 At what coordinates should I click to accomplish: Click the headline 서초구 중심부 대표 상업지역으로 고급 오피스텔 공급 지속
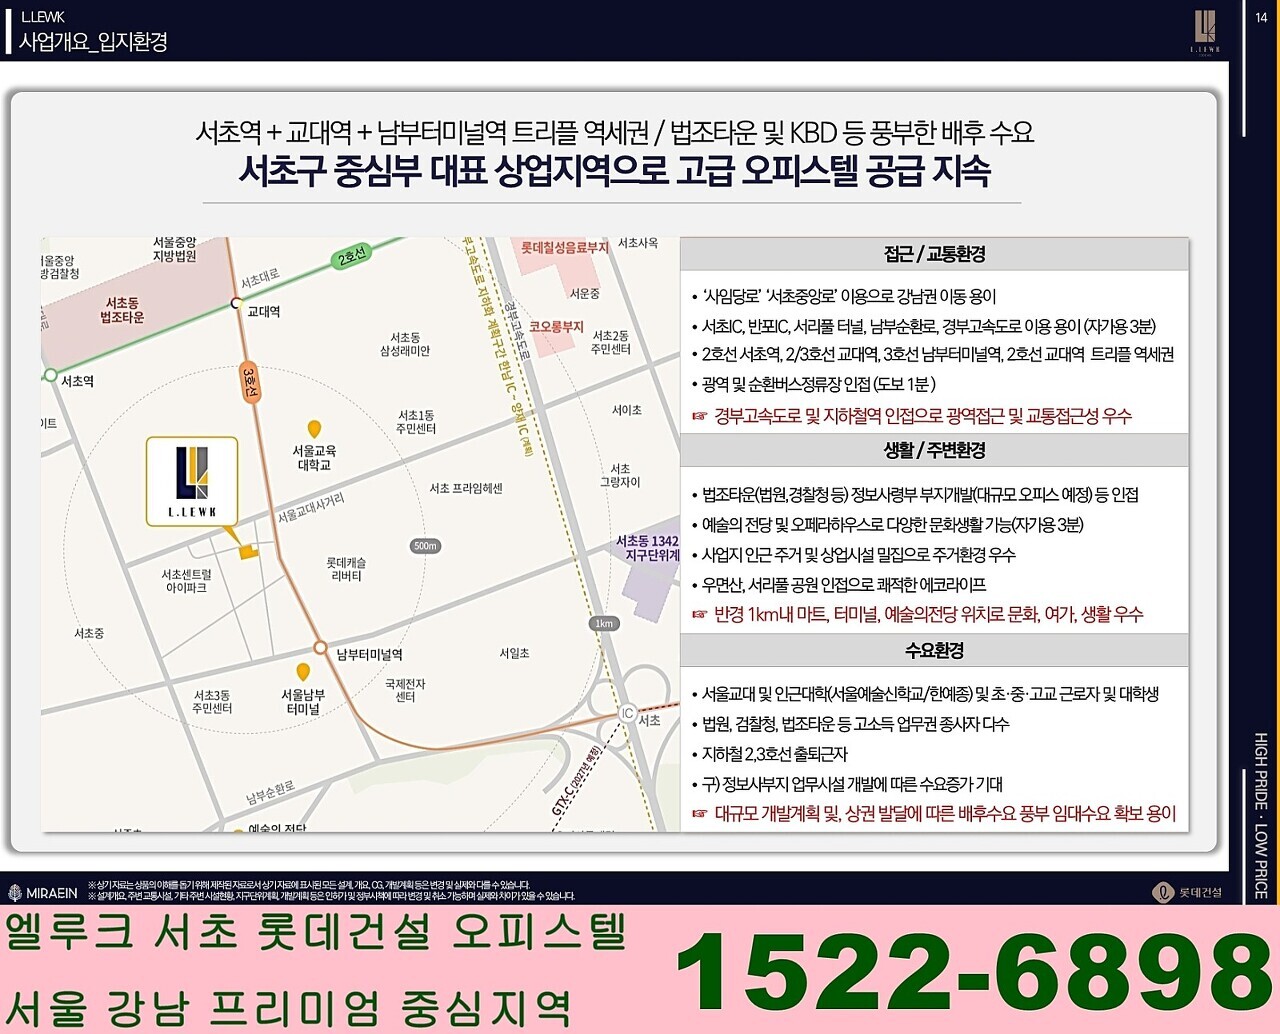coord(614,171)
